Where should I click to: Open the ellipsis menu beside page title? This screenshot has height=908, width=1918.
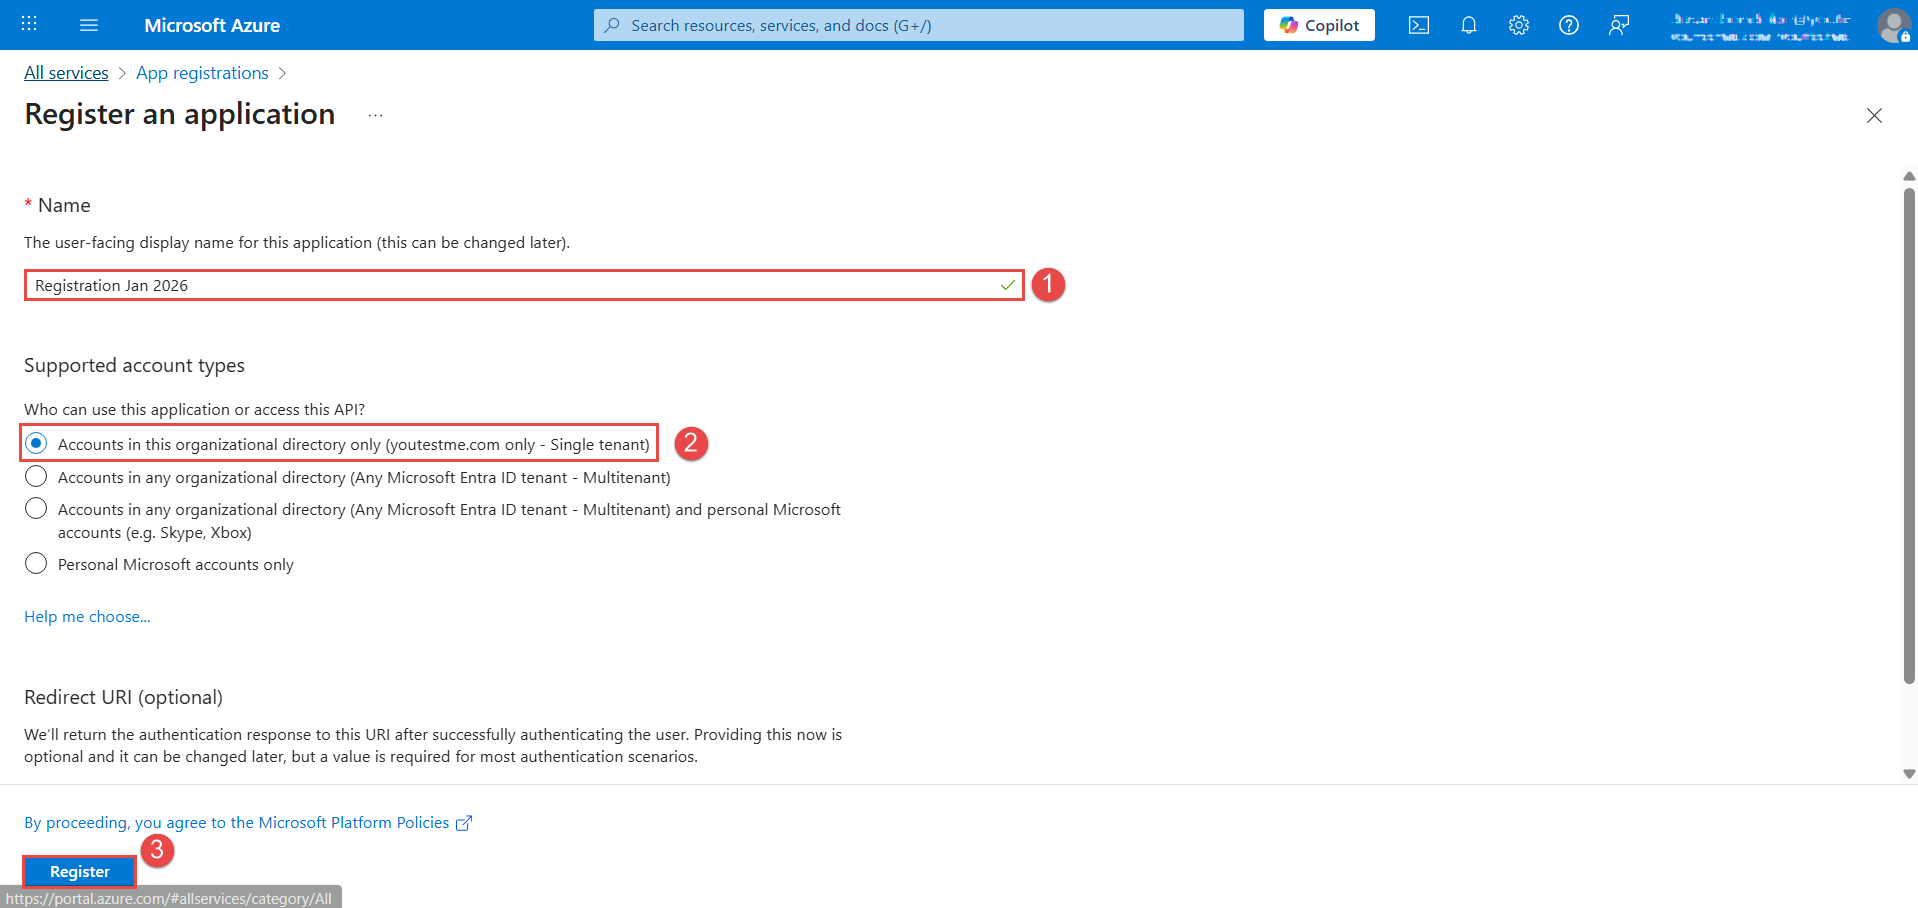coord(375,115)
